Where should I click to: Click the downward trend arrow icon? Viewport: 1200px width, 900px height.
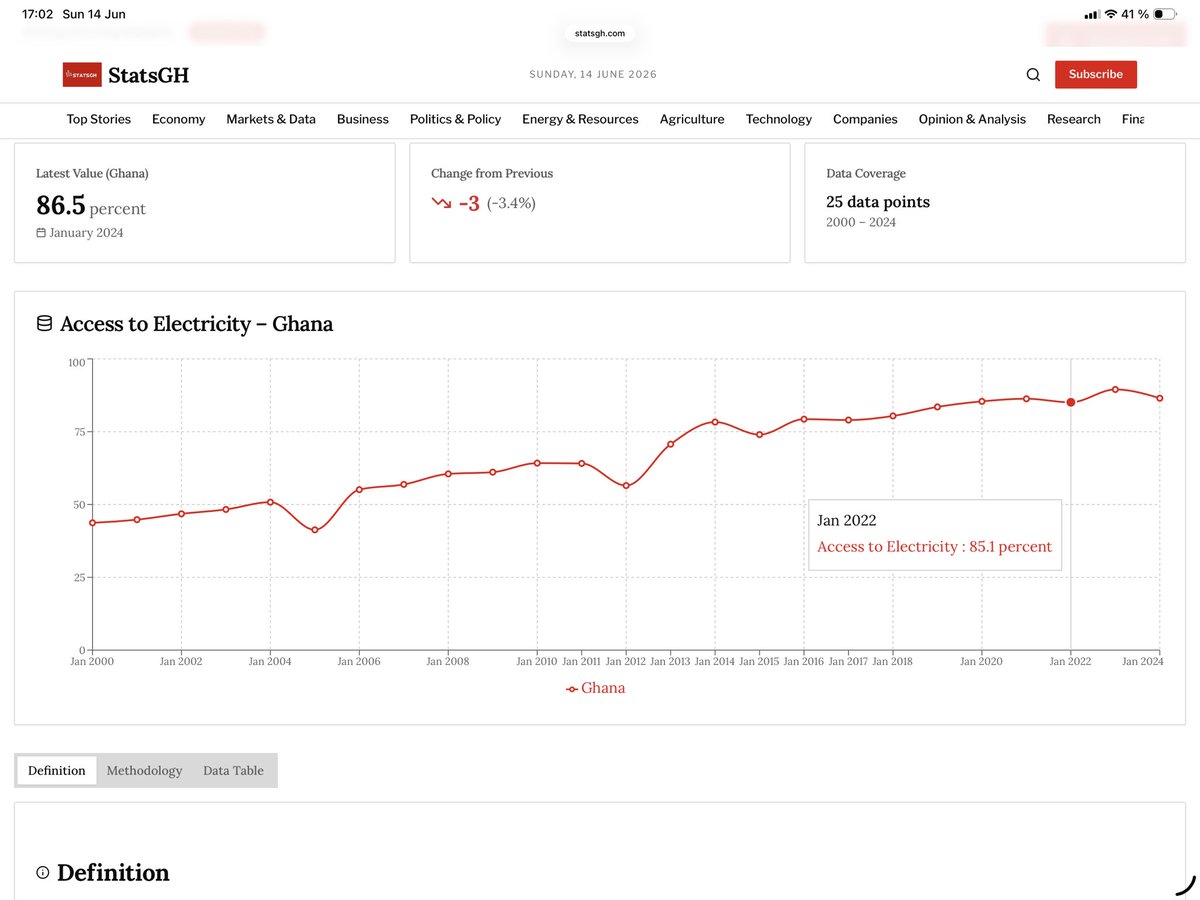[441, 203]
